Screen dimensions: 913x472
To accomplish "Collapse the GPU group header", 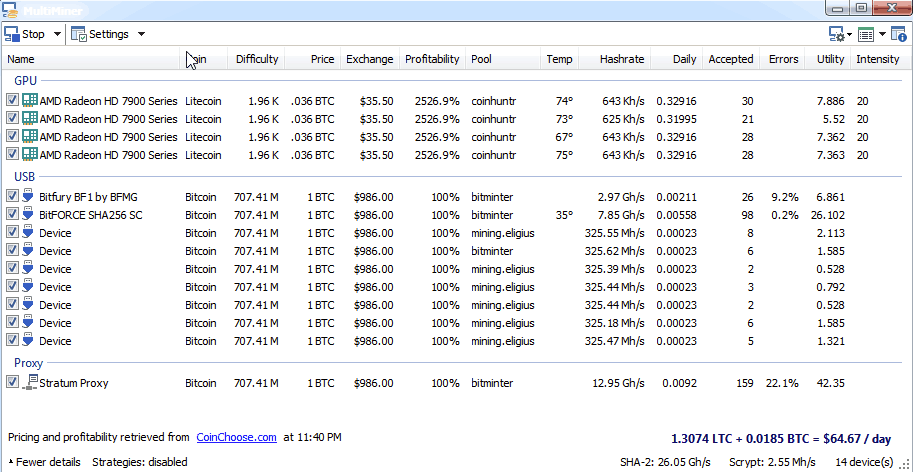I will pyautogui.click(x=25, y=81).
